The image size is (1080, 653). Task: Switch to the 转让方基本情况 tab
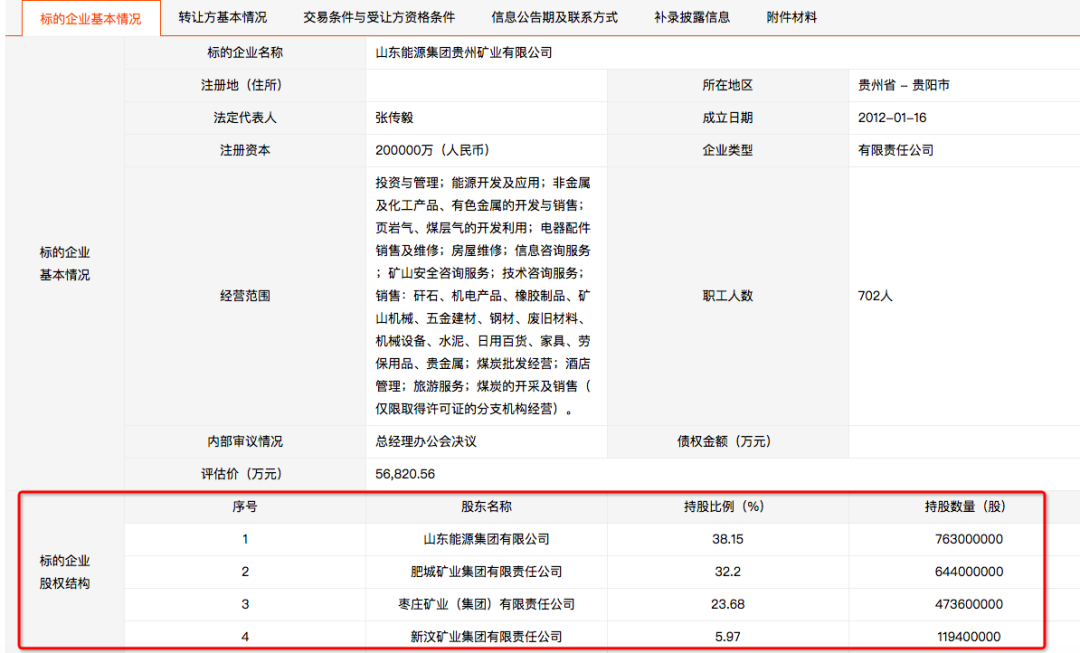point(222,17)
